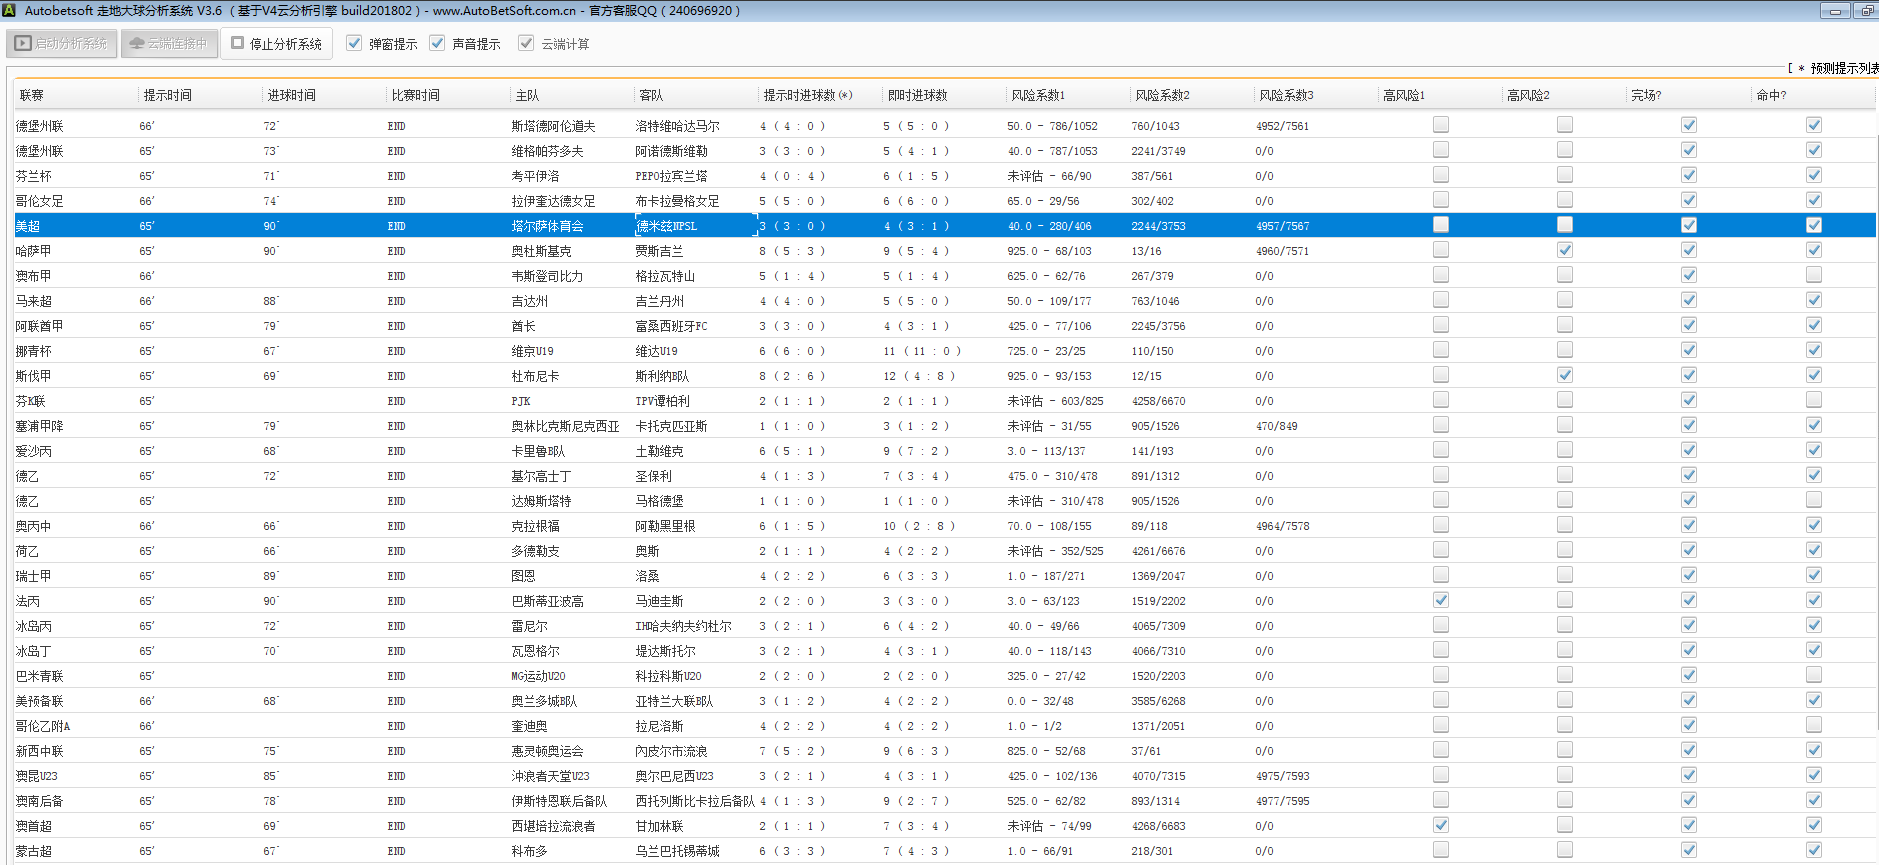This screenshot has width=1879, height=865.
Task: Sort by the 风险系数1 column header
Action: click(x=1037, y=95)
